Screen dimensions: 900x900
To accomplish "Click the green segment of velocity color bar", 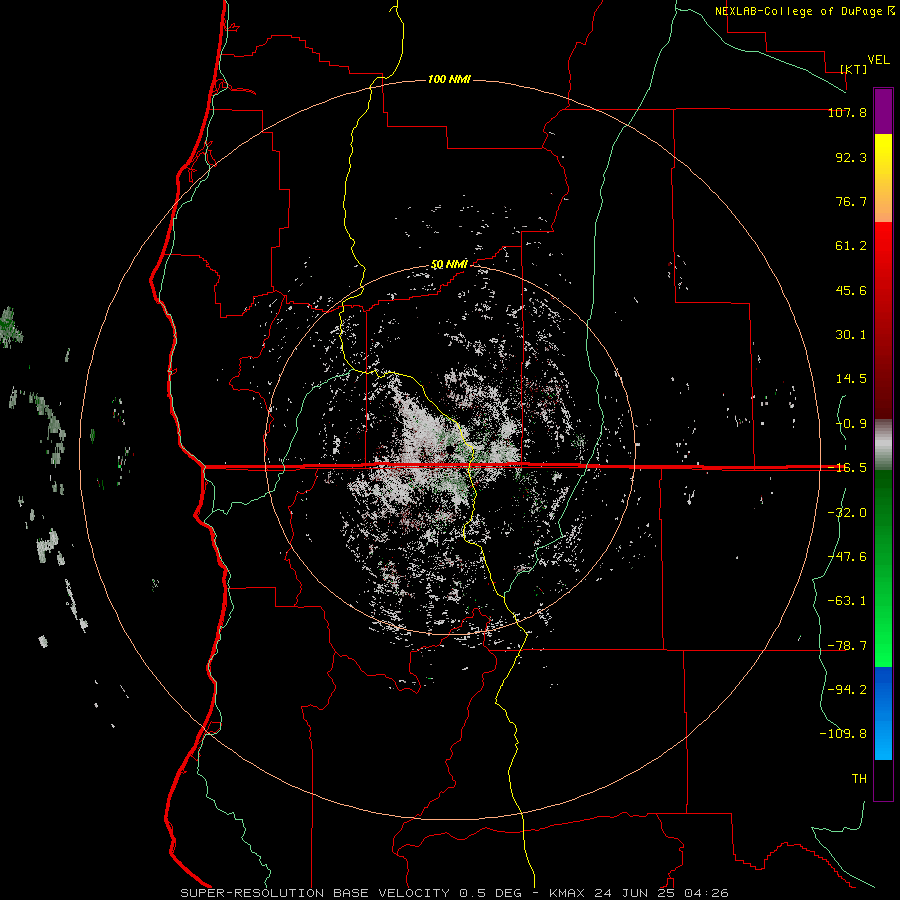I will tap(883, 568).
